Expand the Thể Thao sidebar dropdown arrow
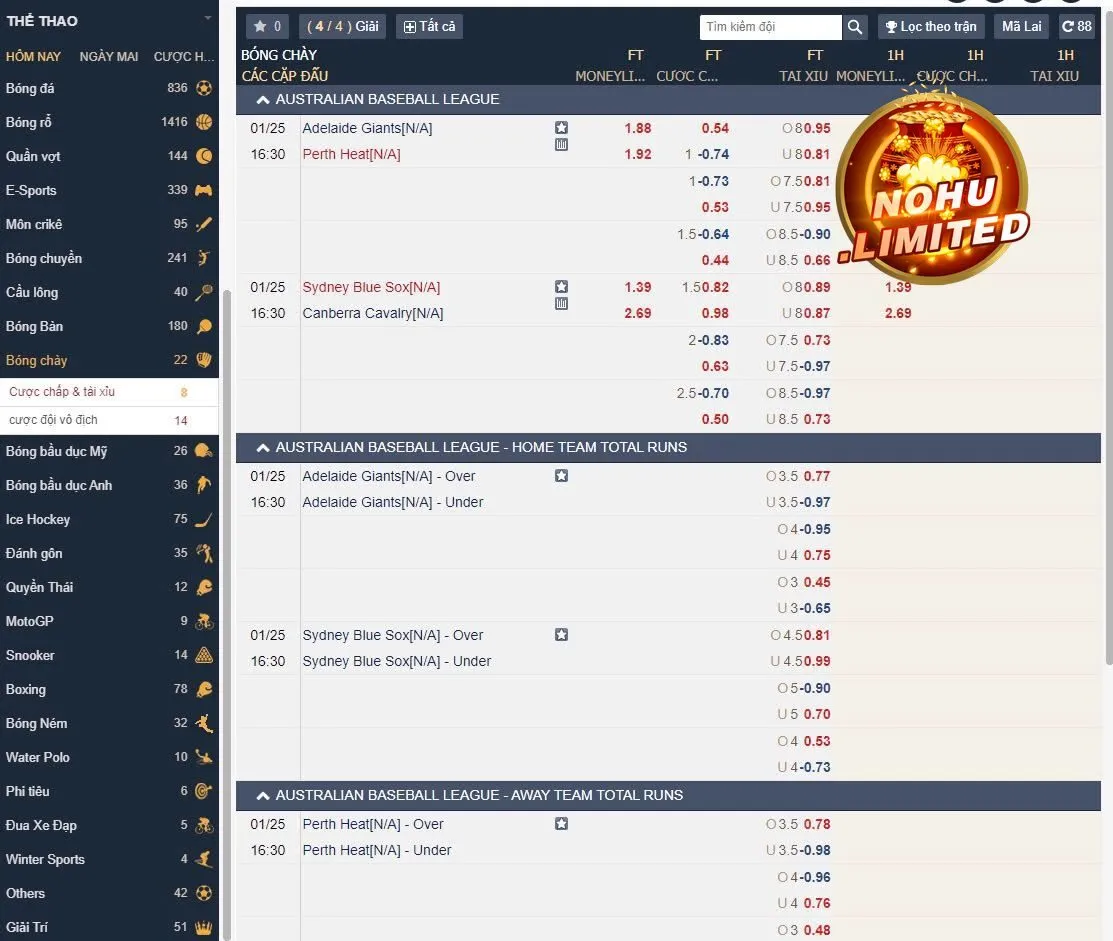1113x941 pixels. point(207,18)
